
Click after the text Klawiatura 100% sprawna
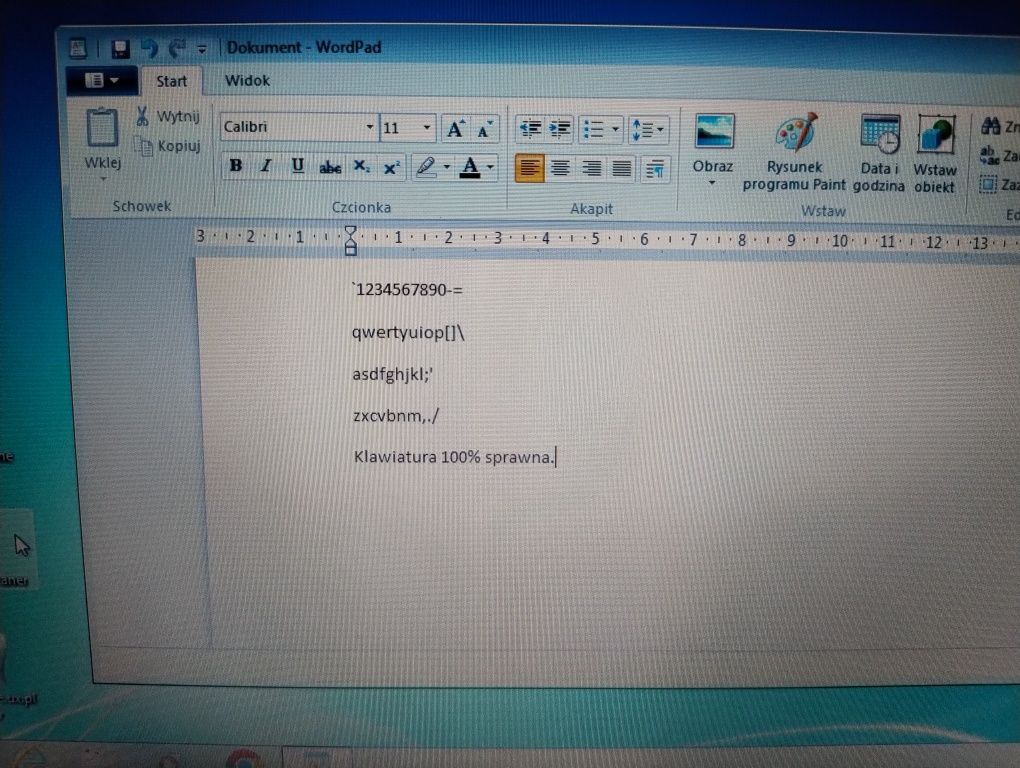click(x=557, y=457)
